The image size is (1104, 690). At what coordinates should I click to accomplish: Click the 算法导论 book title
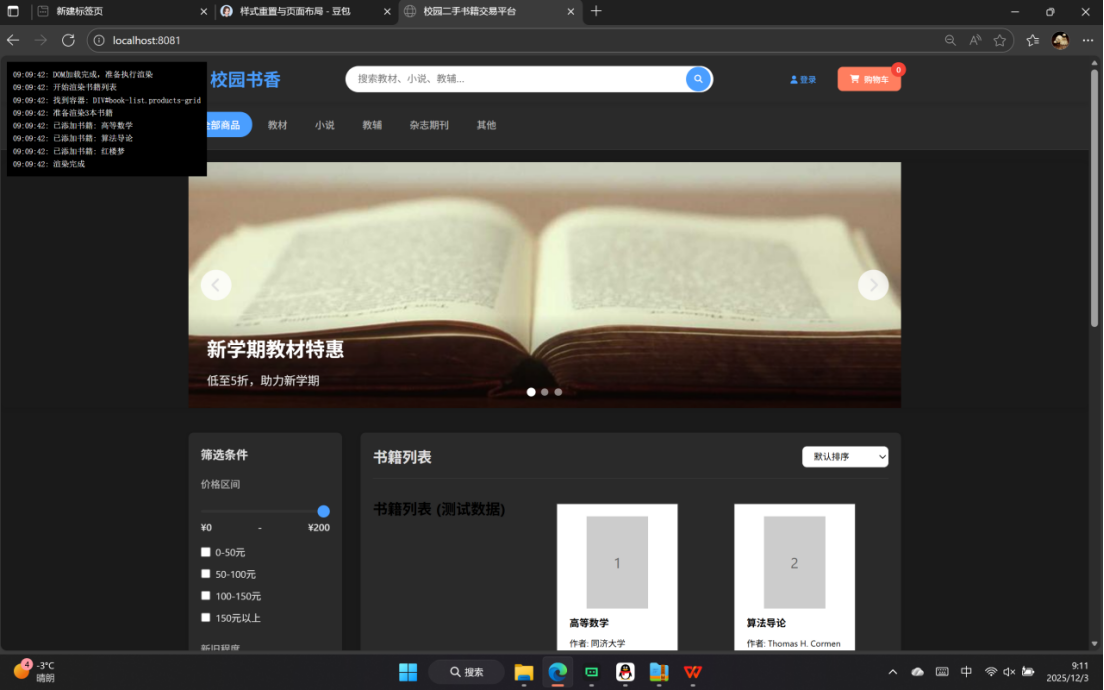point(766,623)
